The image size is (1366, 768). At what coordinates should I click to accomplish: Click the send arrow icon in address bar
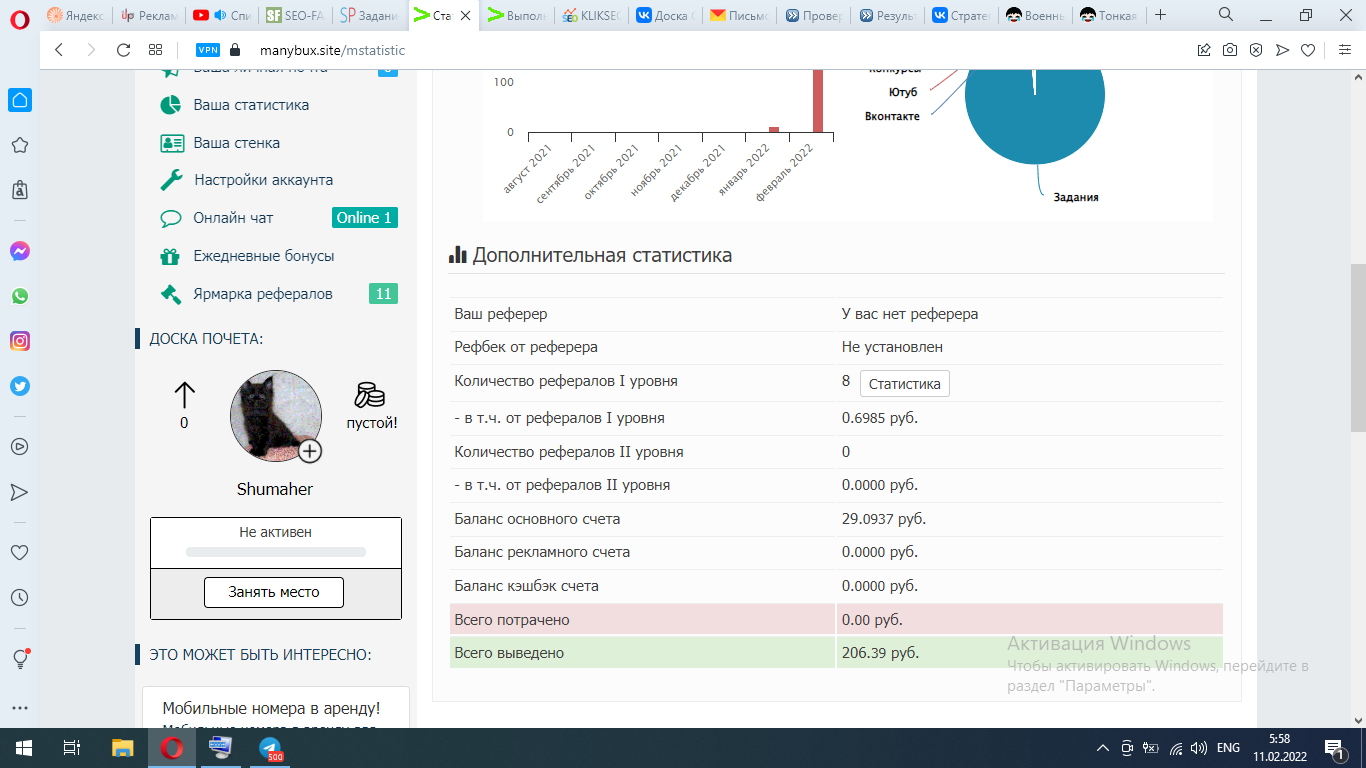coord(1282,50)
